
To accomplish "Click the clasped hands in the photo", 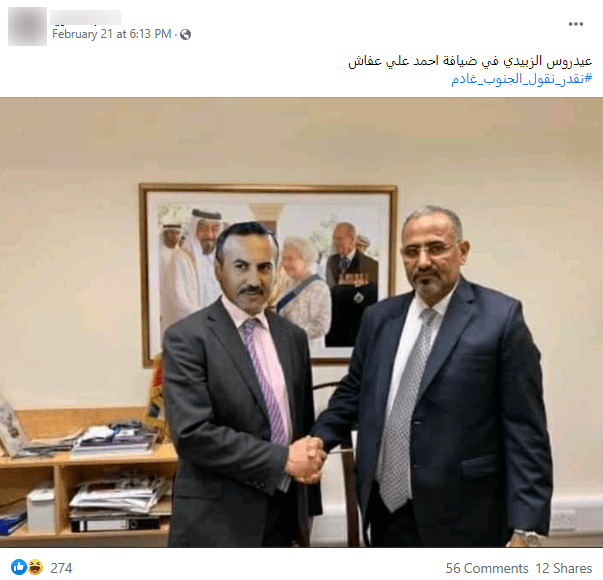I will pyautogui.click(x=306, y=459).
